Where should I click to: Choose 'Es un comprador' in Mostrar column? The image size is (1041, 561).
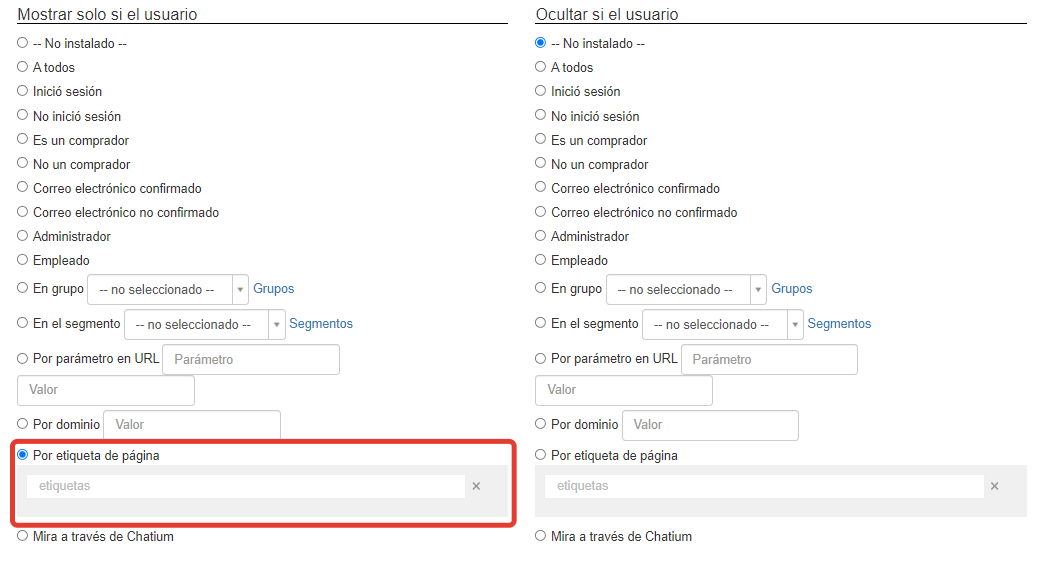pos(23,139)
